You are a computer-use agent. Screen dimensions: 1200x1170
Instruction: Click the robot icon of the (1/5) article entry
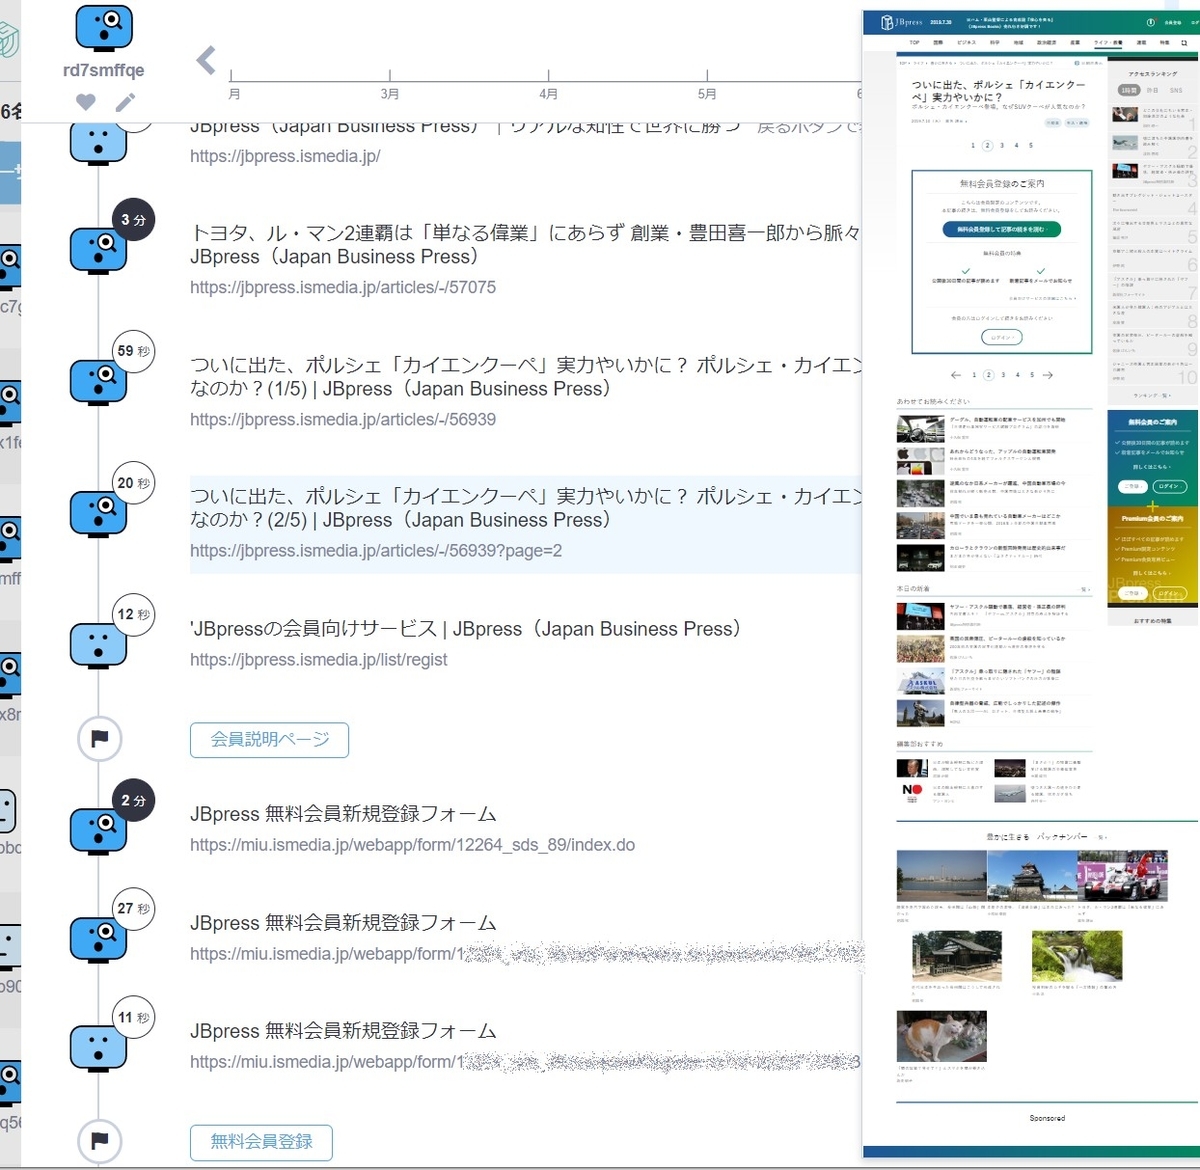pyautogui.click(x=98, y=382)
